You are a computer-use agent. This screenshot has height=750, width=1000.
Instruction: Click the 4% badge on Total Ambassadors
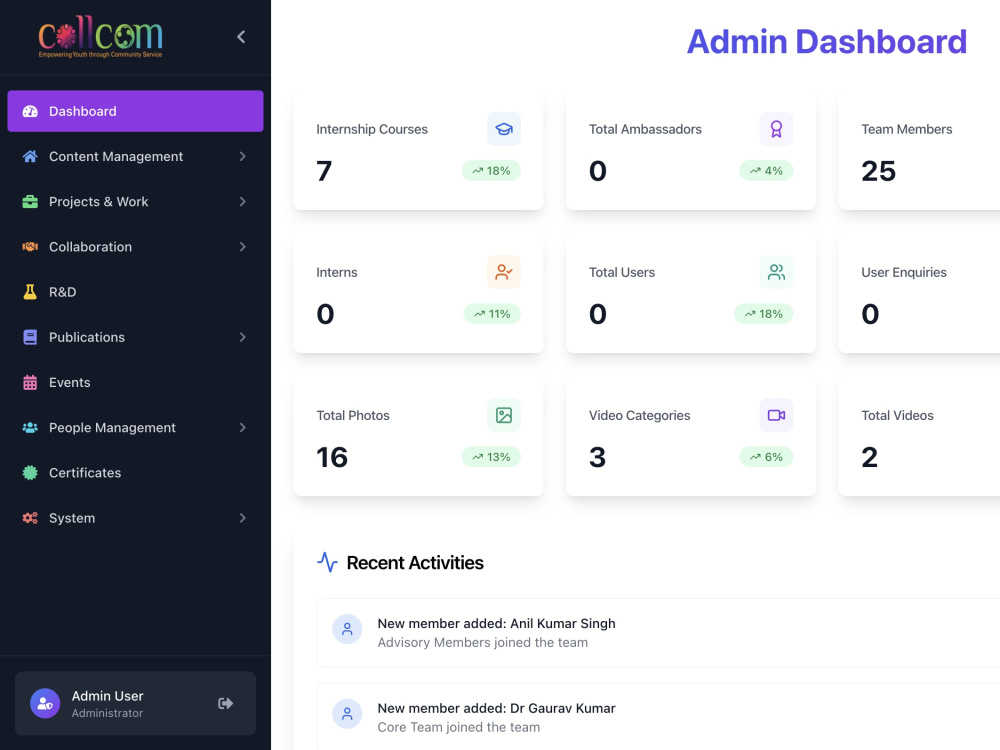click(766, 171)
